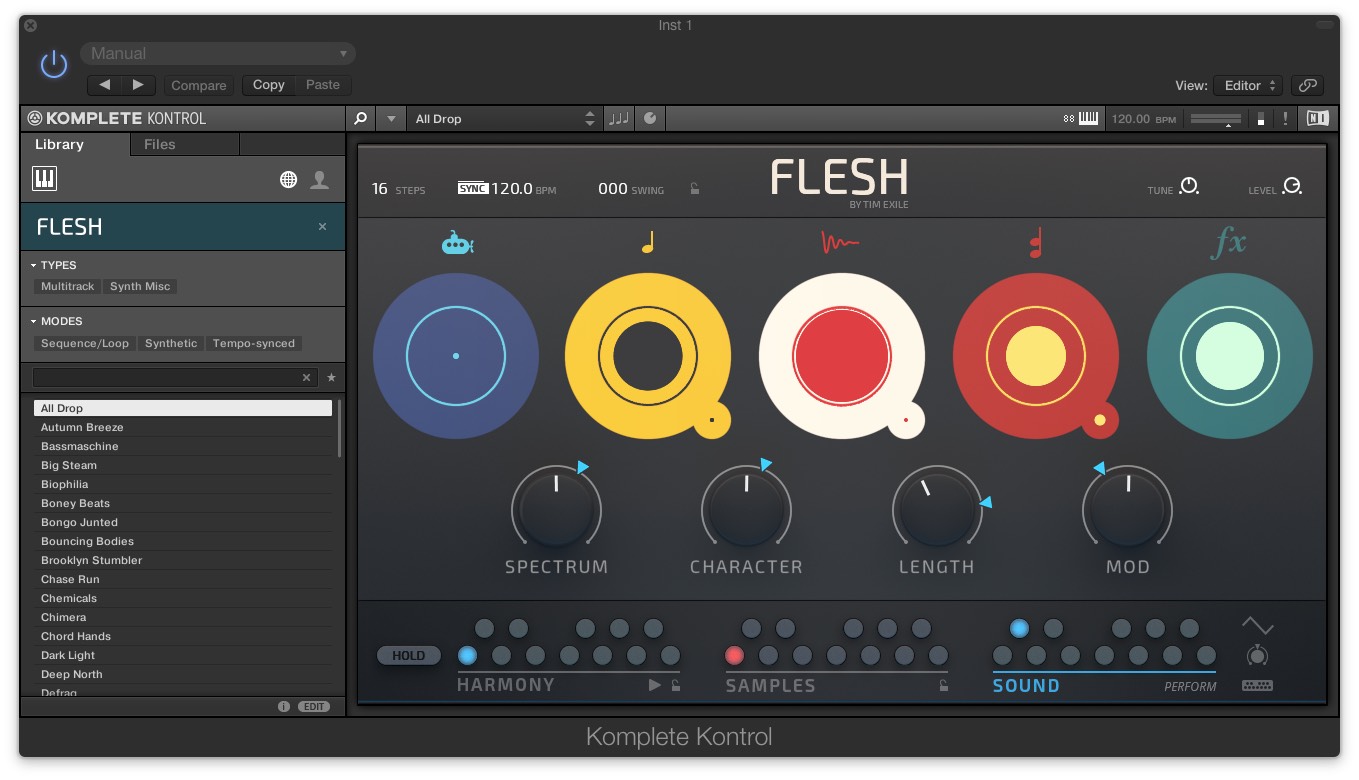Click the search magnifier icon
Image resolution: width=1359 pixels, height=780 pixels.
(x=360, y=118)
